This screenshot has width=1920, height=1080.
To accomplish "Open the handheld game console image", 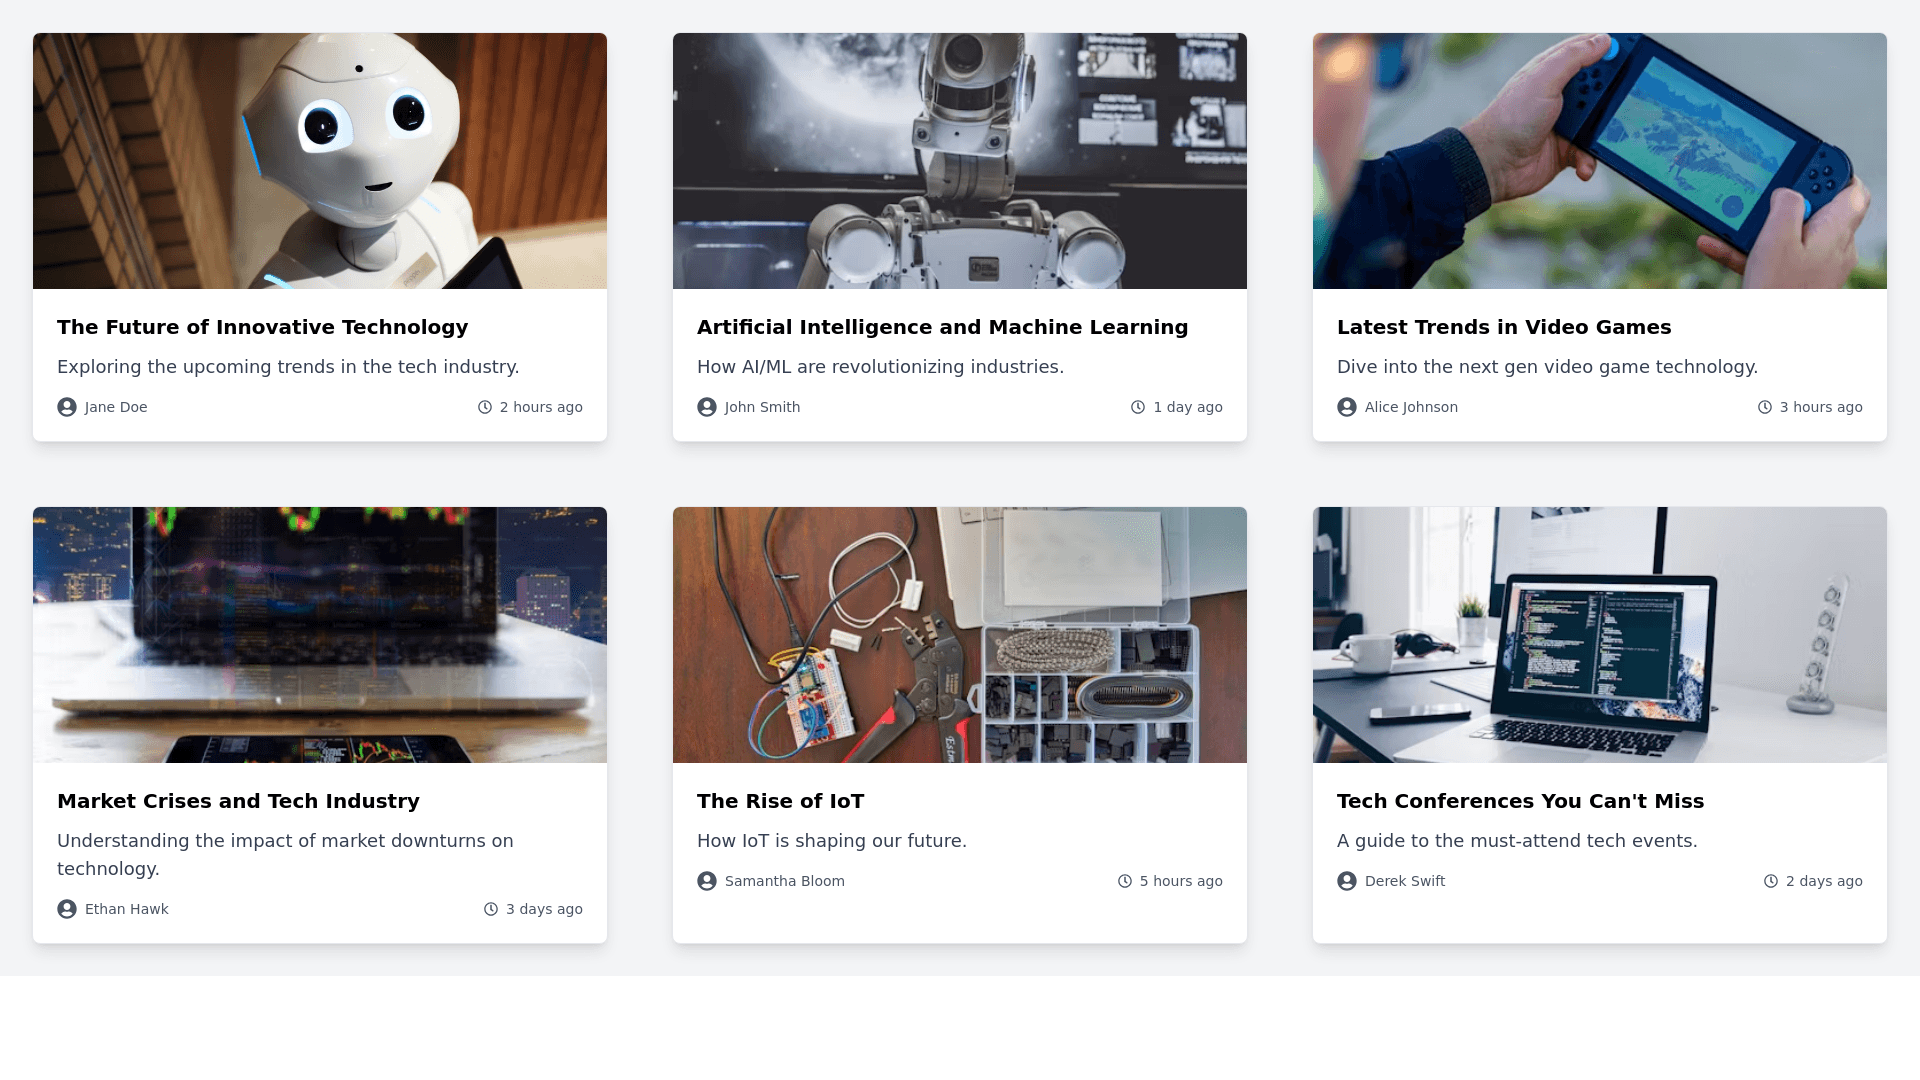I will (1600, 161).
